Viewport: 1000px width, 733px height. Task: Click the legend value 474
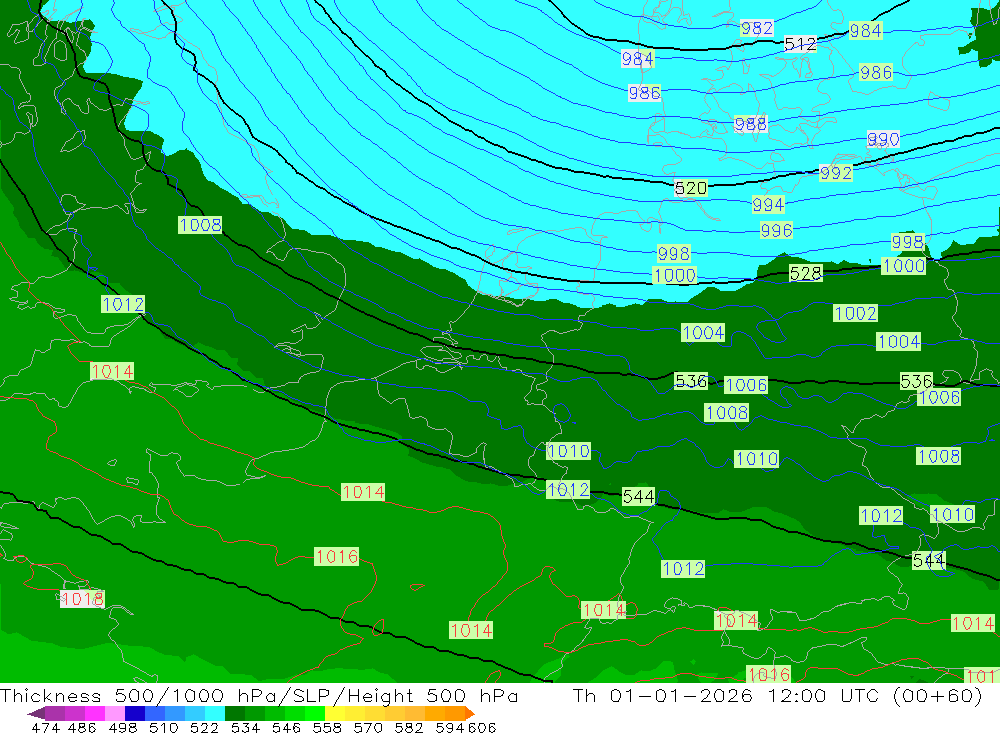click(46, 728)
